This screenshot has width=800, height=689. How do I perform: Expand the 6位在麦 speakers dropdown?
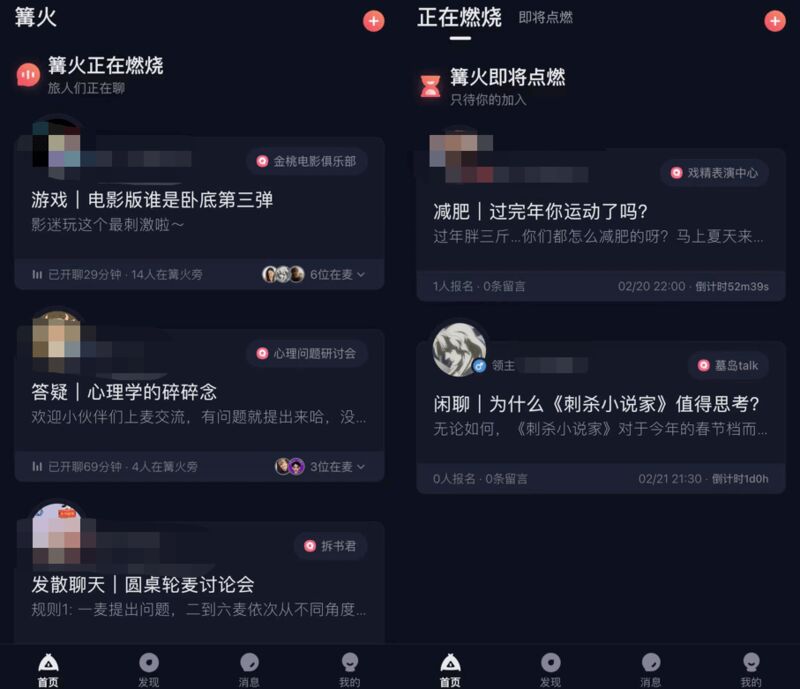click(x=338, y=275)
